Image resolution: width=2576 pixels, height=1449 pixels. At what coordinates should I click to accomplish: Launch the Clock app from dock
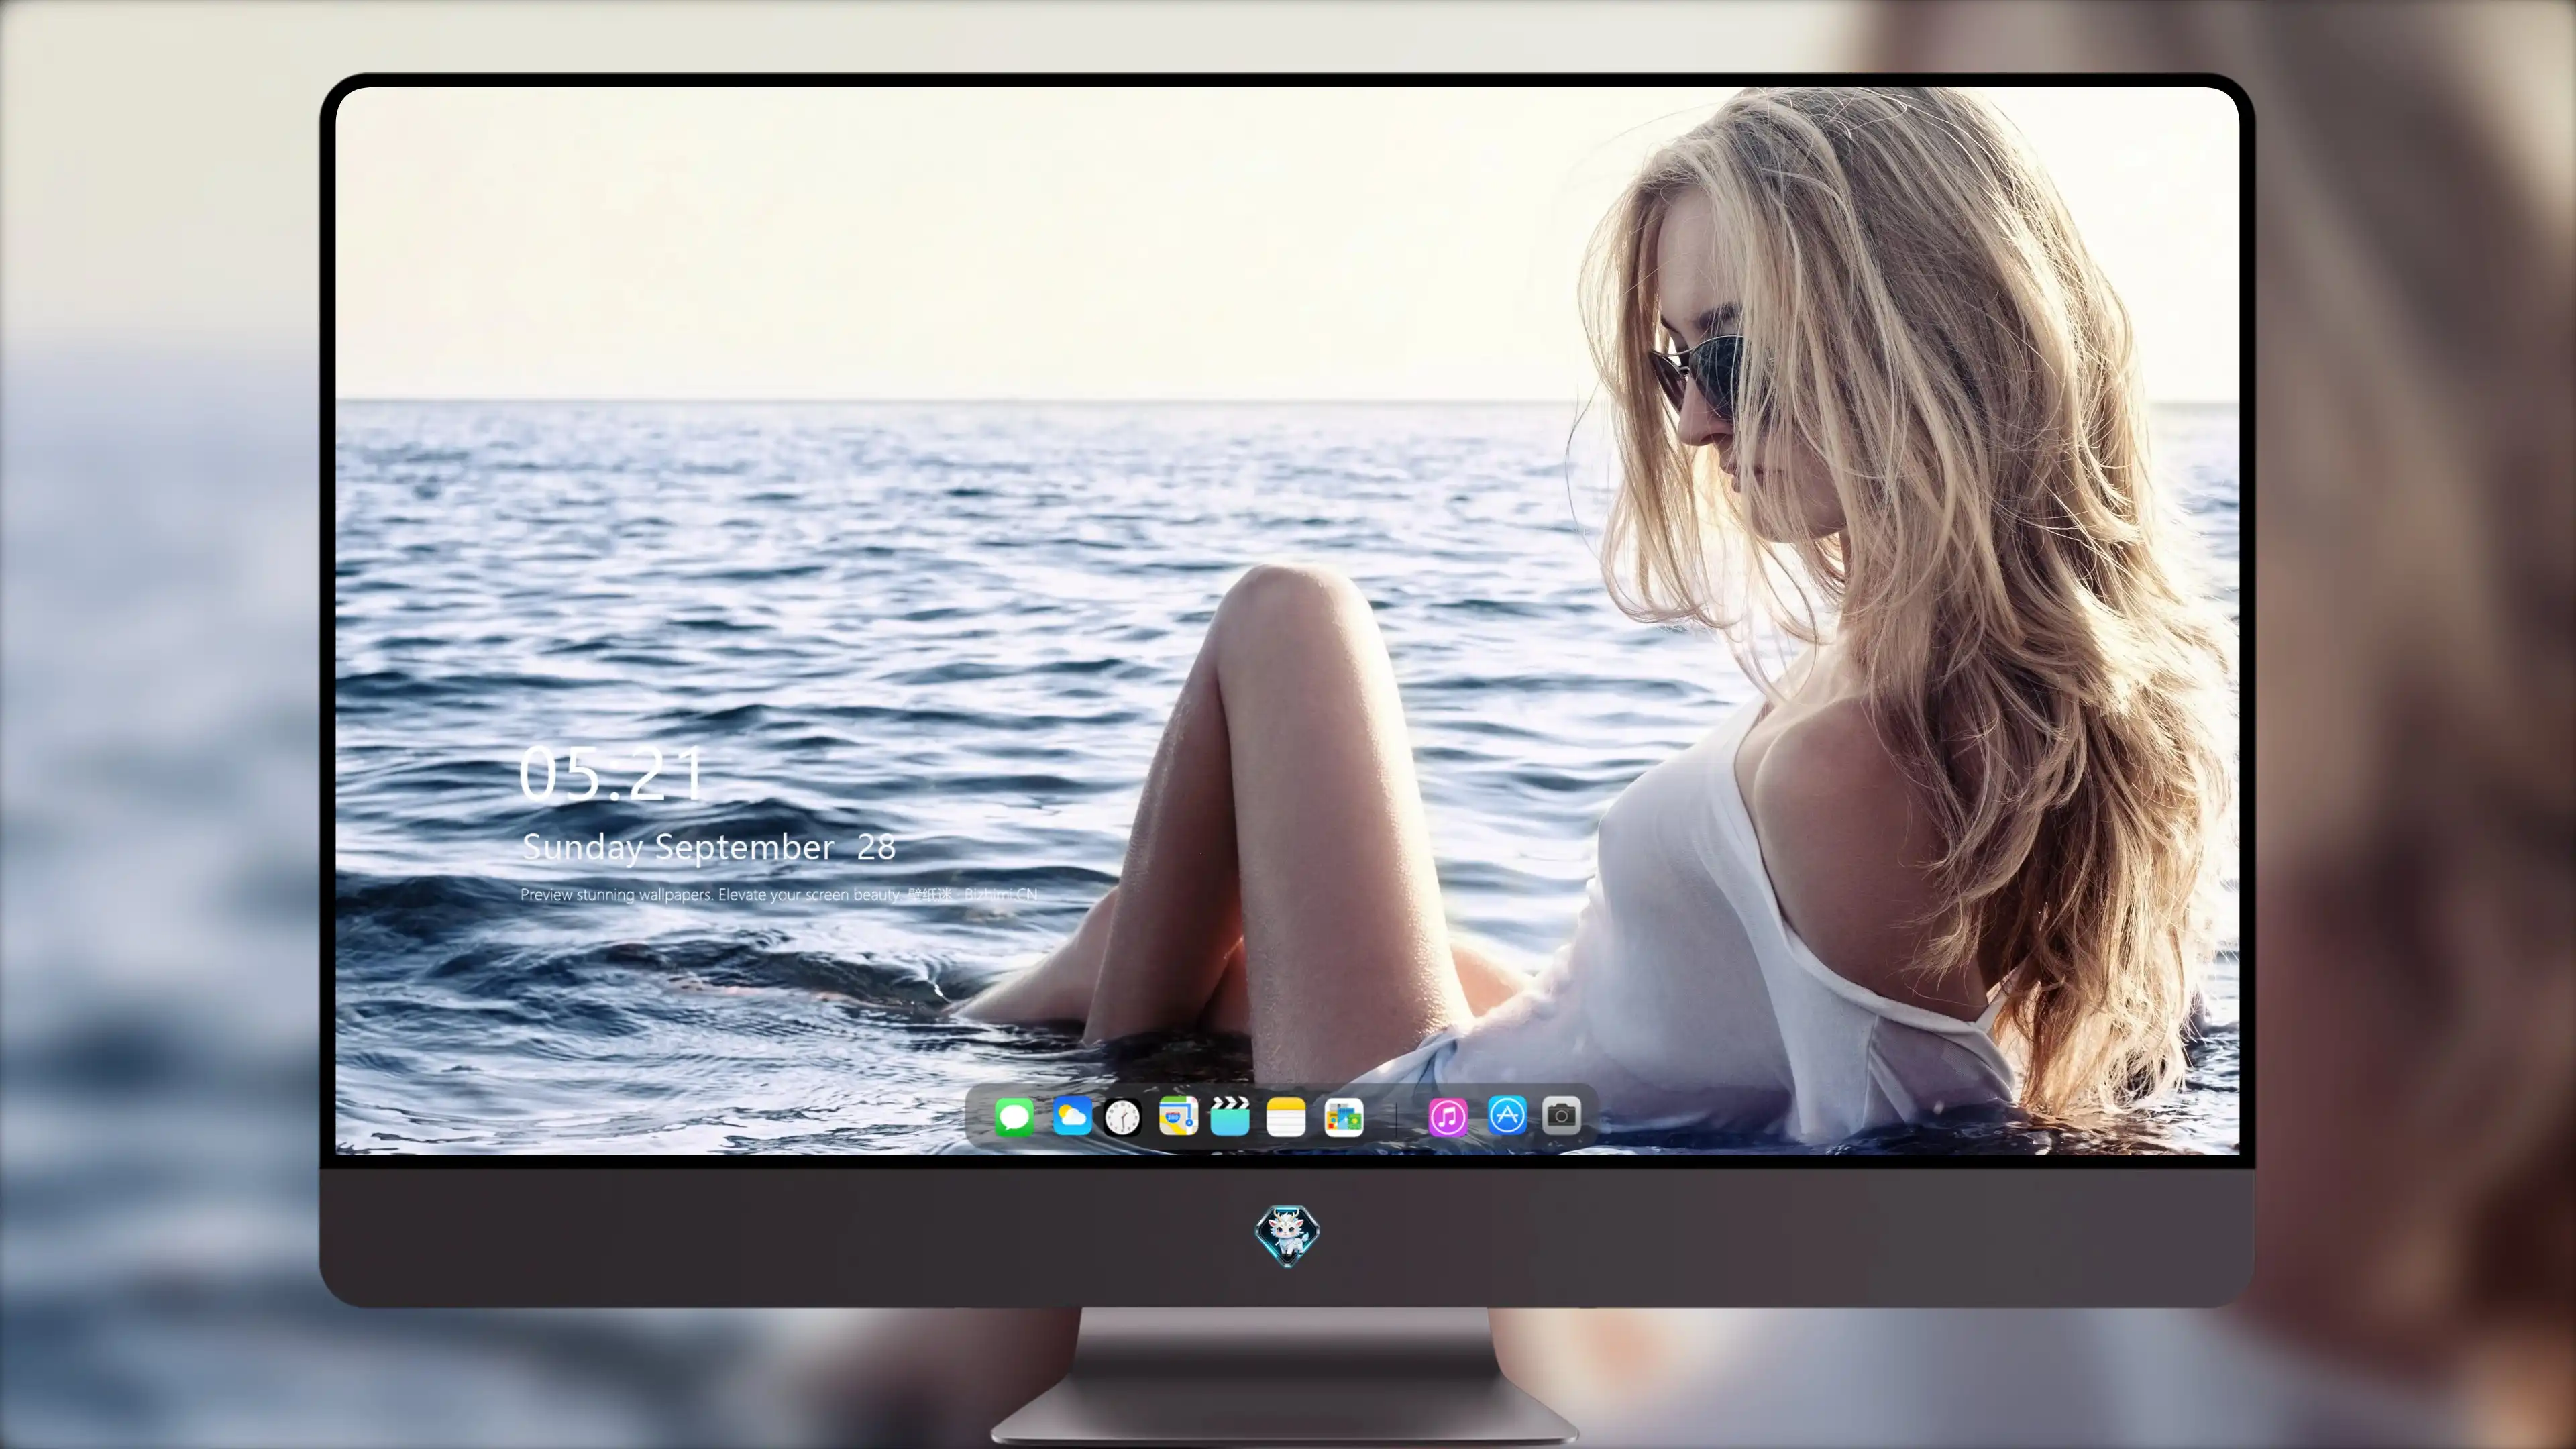(1122, 1117)
